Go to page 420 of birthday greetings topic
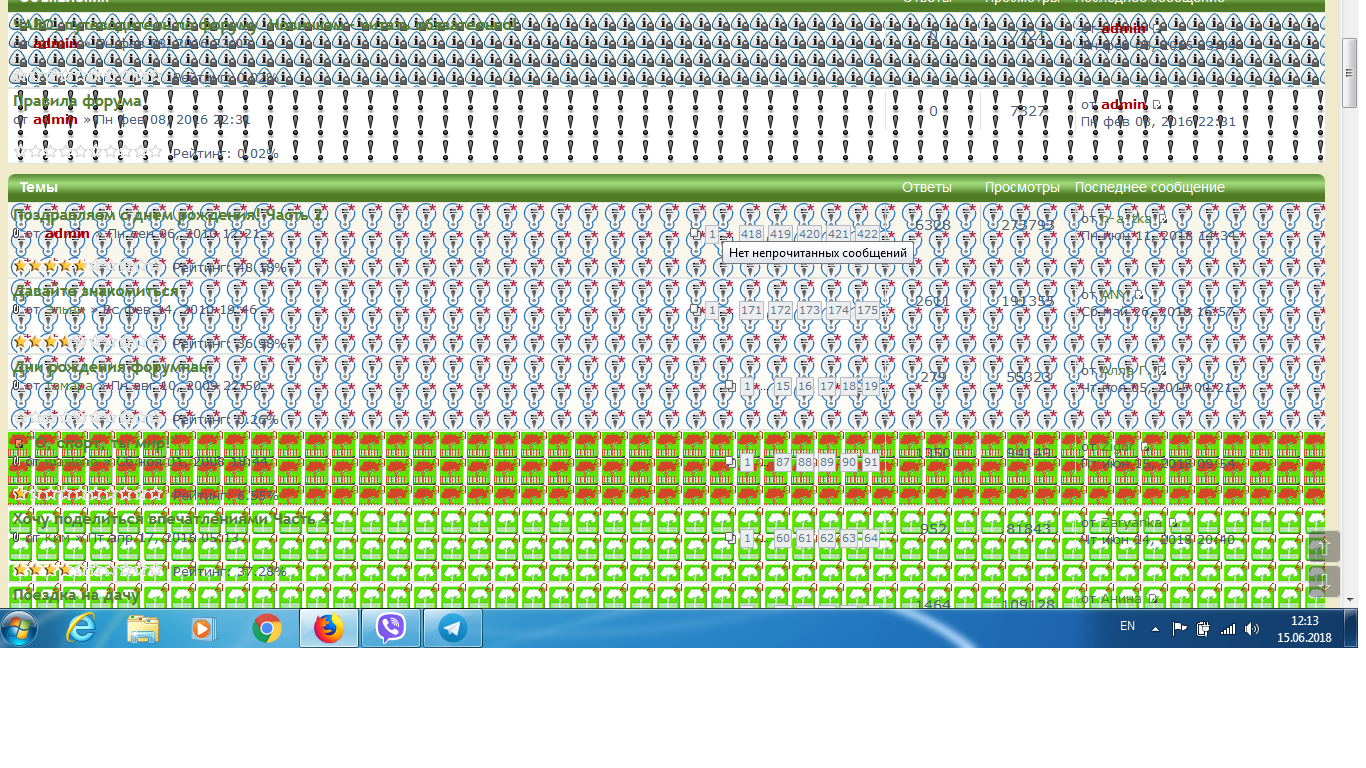1366x768 pixels. click(809, 234)
